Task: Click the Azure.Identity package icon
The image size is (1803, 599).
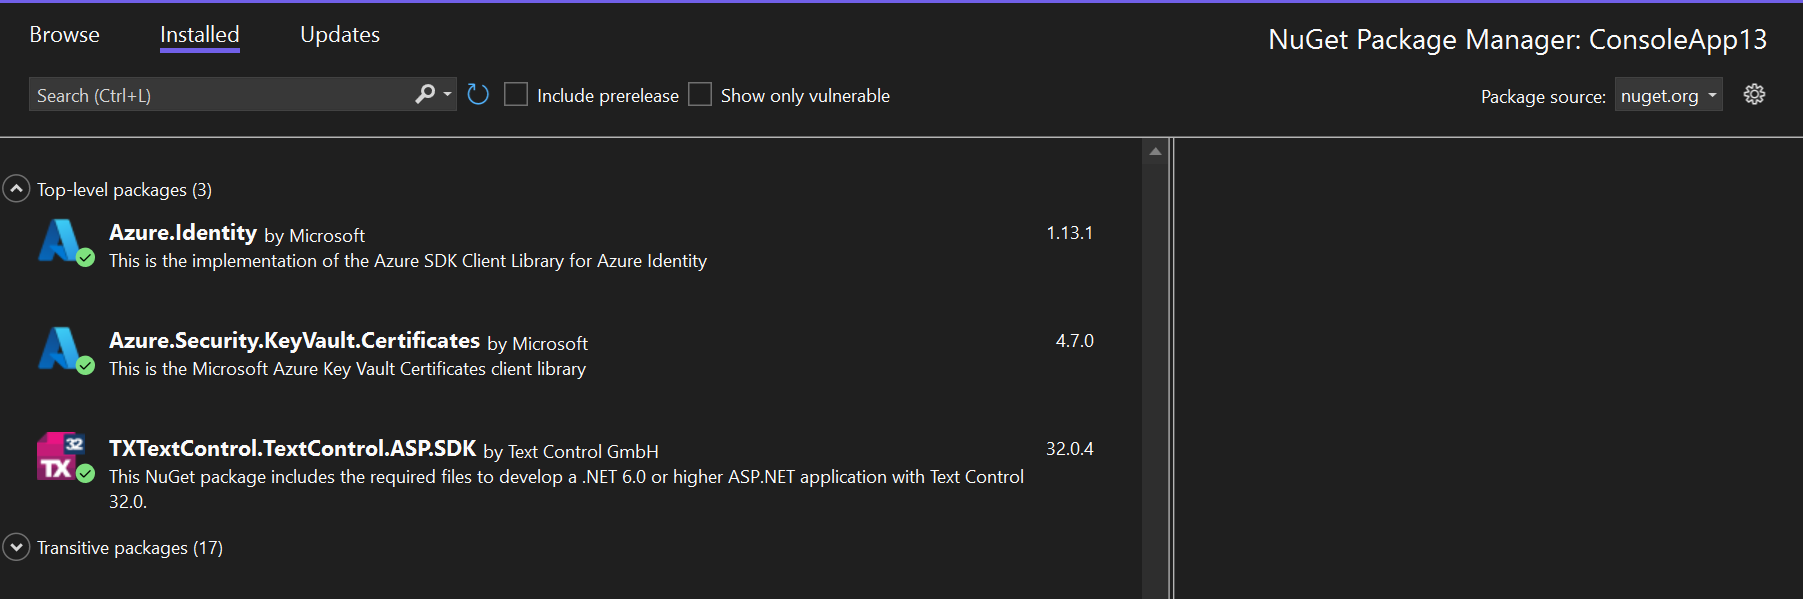Action: pyautogui.click(x=60, y=241)
